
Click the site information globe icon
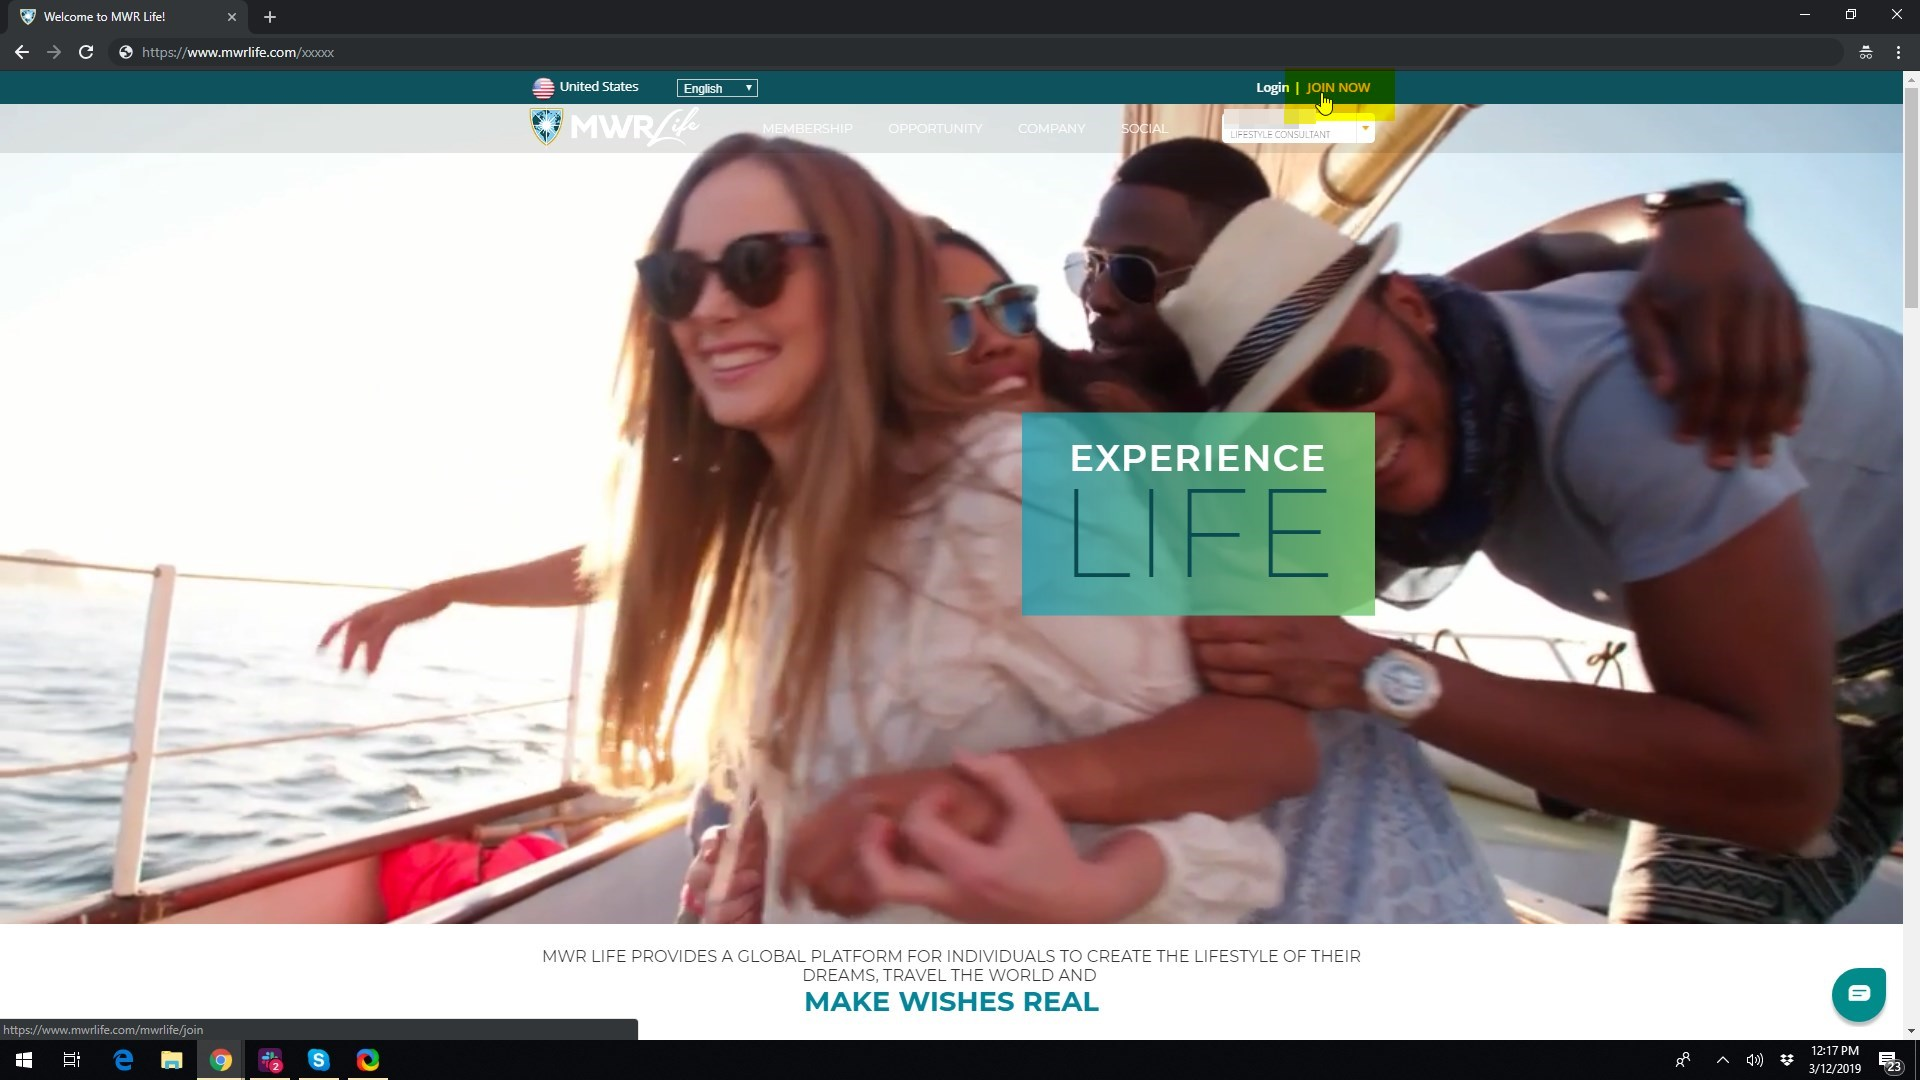coord(126,52)
